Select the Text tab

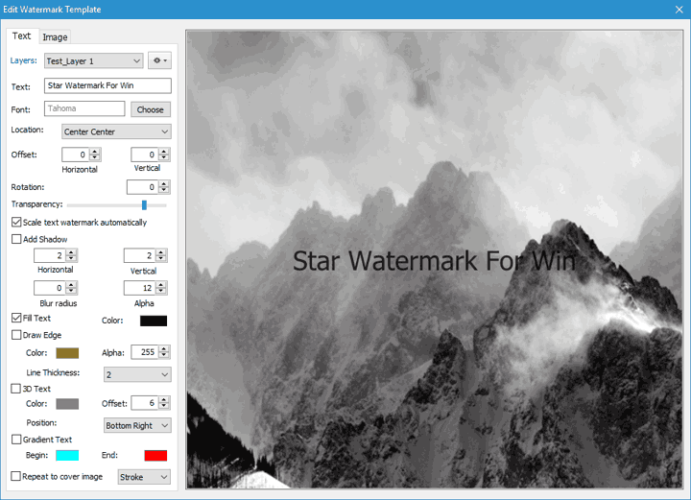(x=22, y=36)
